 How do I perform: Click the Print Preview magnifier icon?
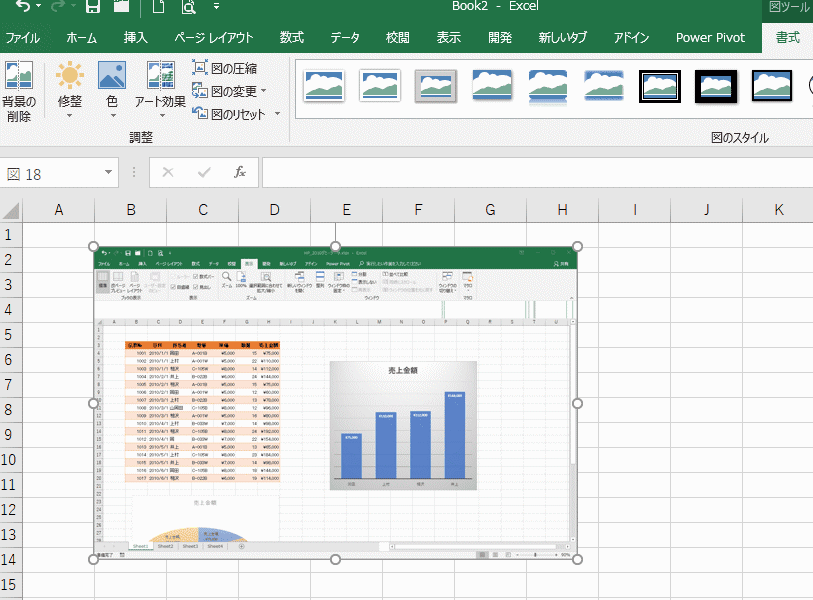coord(189,6)
